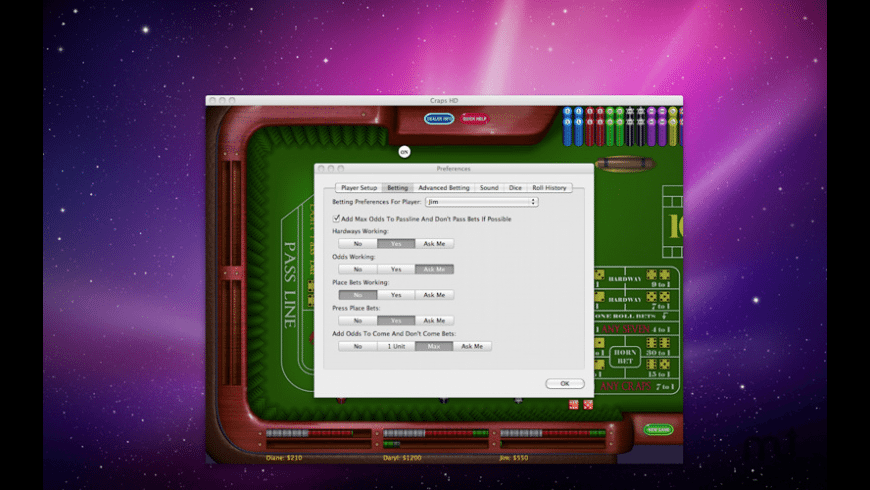Confirm preferences with the OK button
This screenshot has width=870, height=490.
(x=564, y=383)
